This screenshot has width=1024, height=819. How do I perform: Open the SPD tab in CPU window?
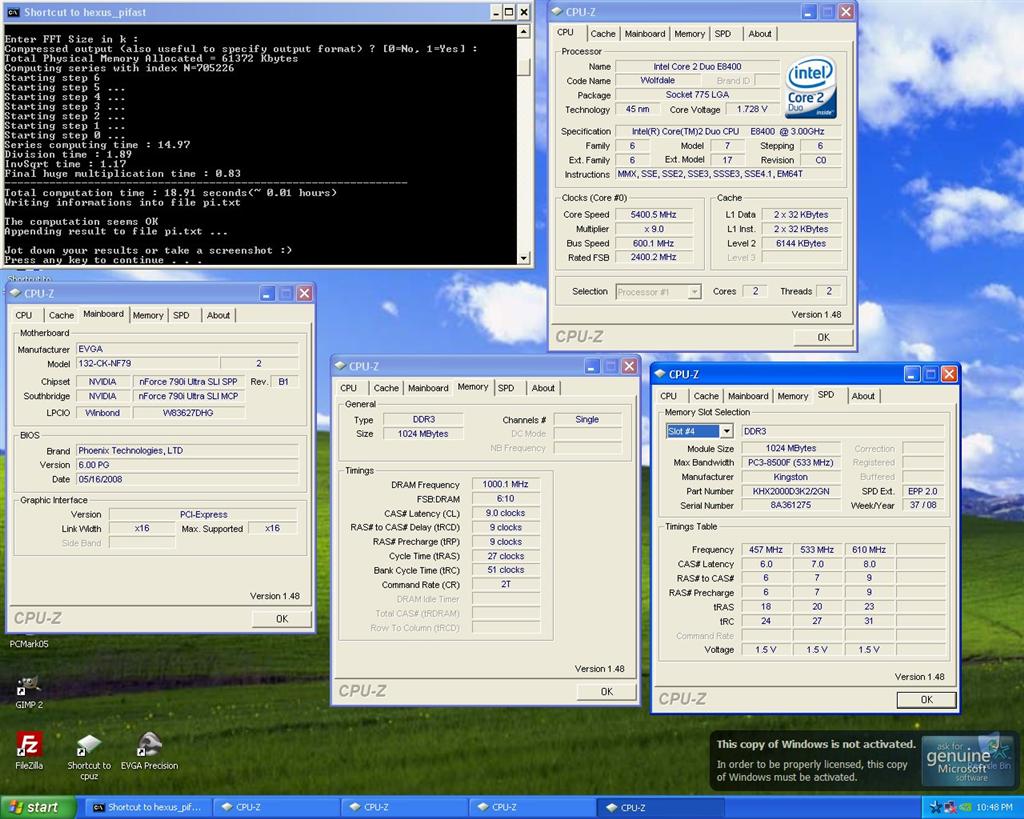pos(723,34)
